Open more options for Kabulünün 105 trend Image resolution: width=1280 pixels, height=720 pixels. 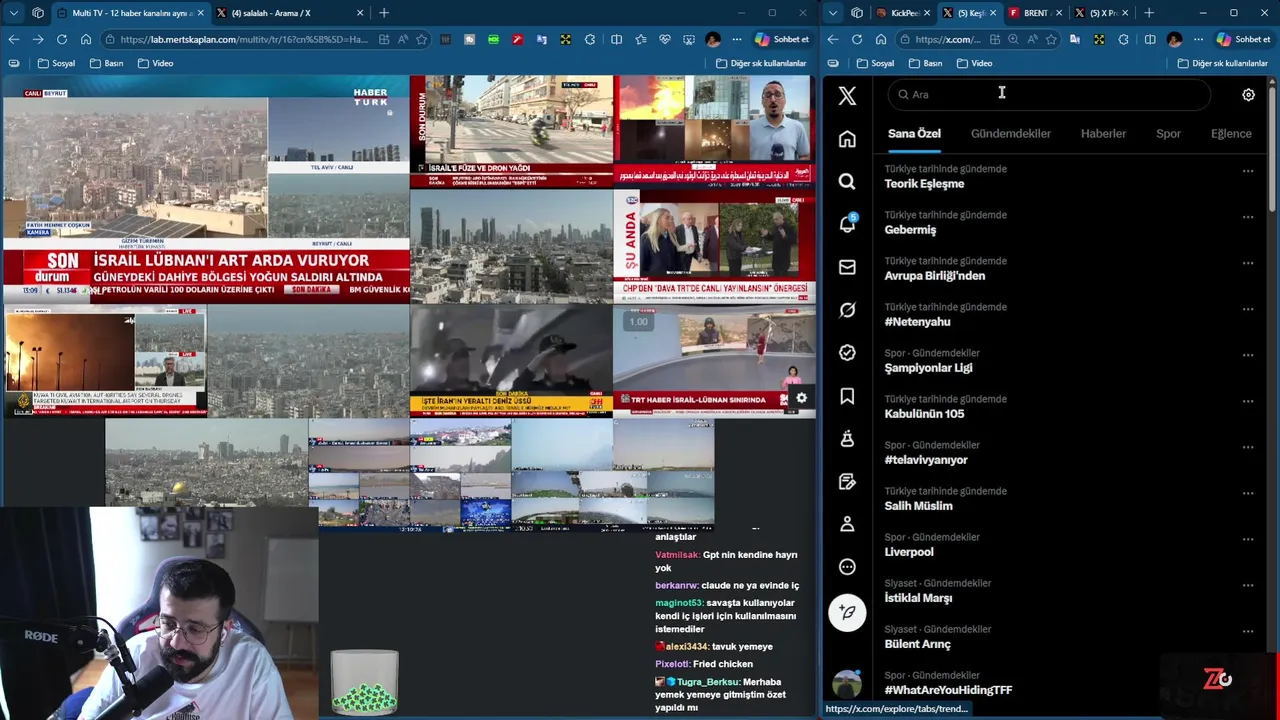click(1248, 401)
